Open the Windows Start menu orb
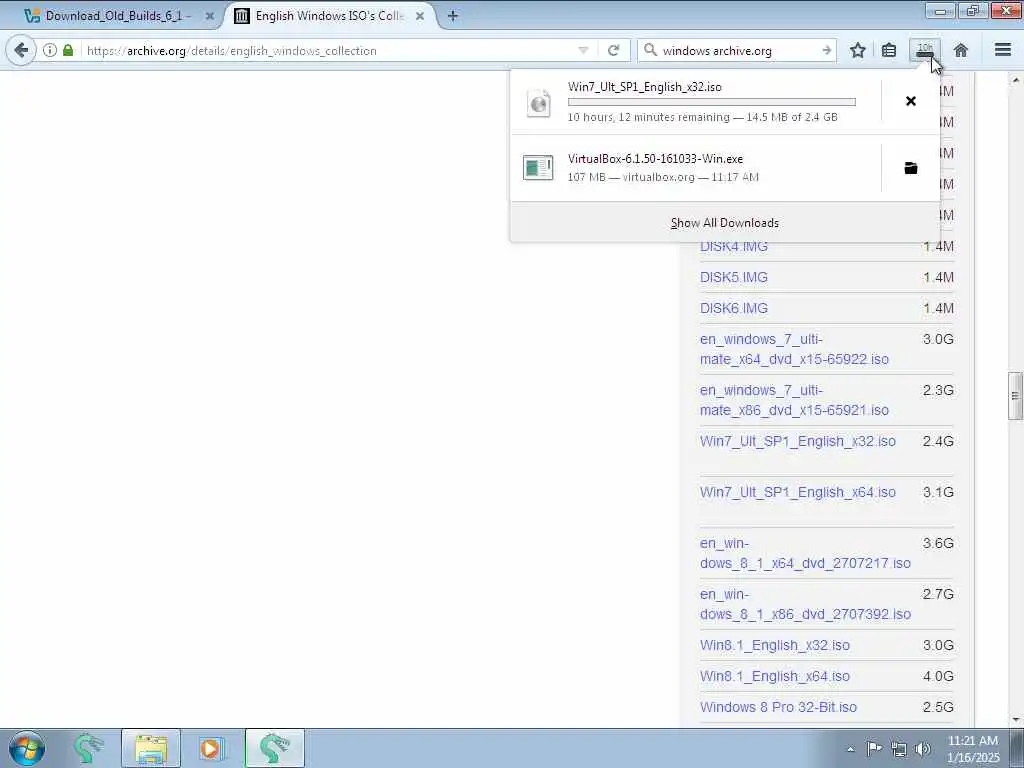This screenshot has width=1024, height=768. pyautogui.click(x=27, y=748)
